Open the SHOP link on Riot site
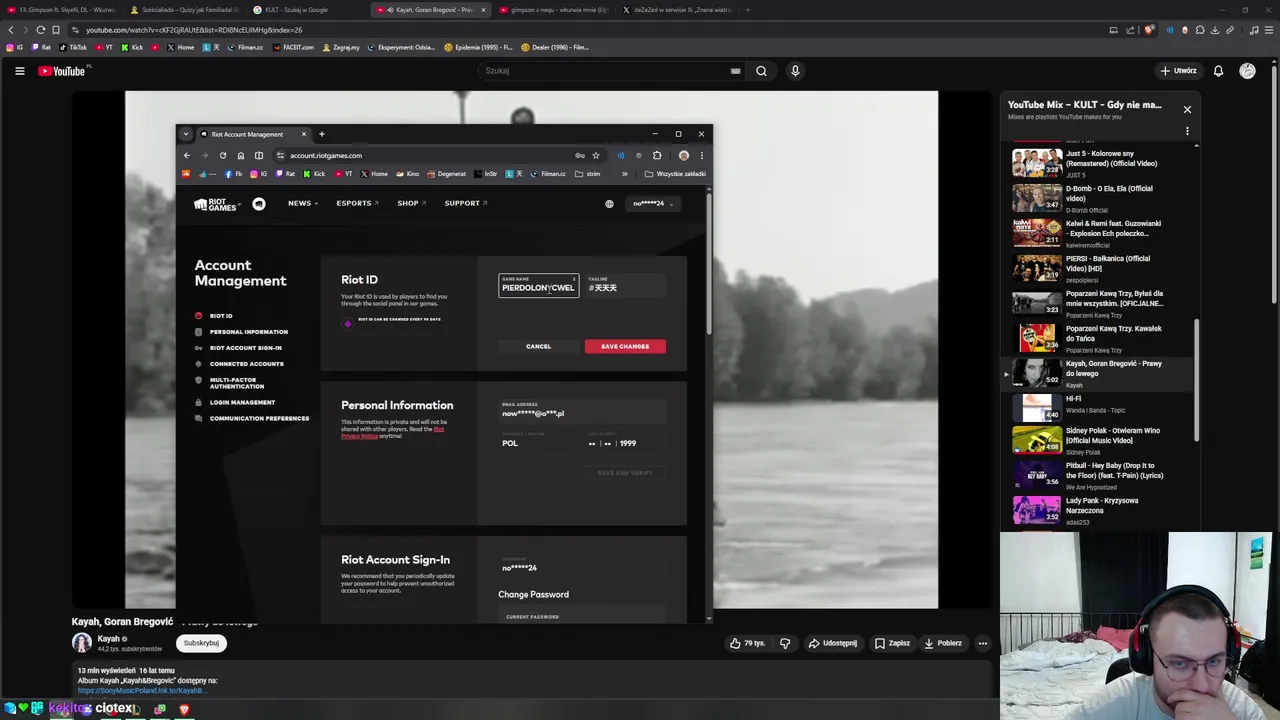Image resolution: width=1280 pixels, height=720 pixels. [411, 203]
